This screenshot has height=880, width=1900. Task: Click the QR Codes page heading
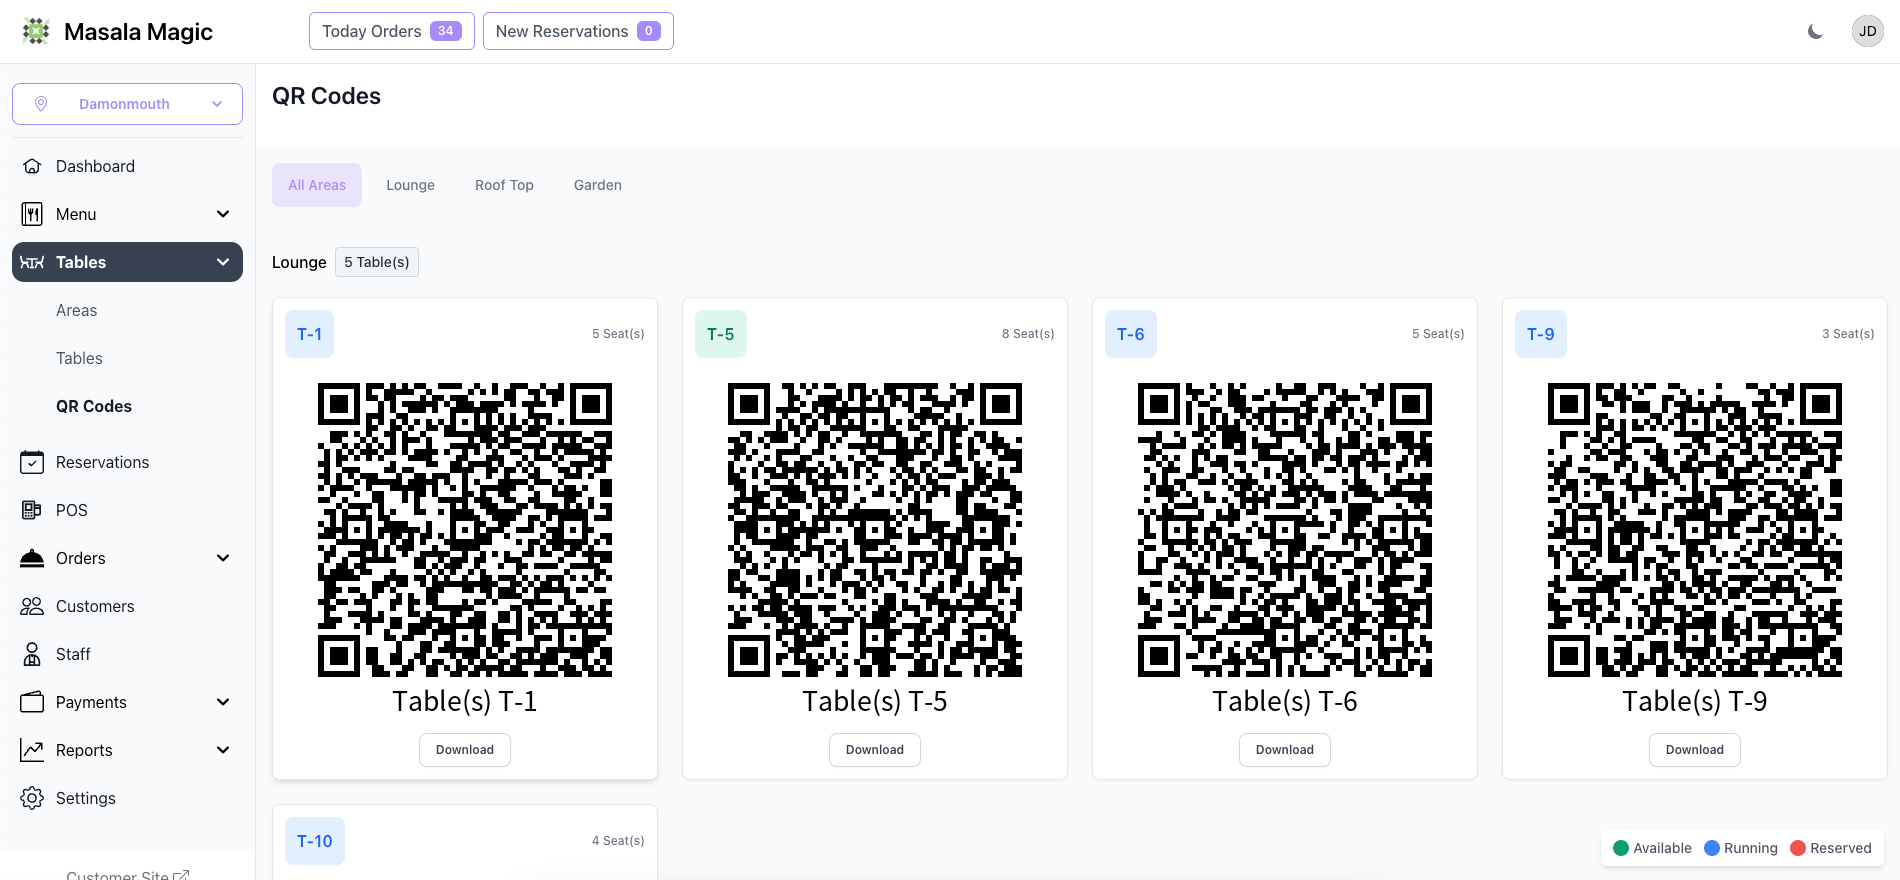326,96
